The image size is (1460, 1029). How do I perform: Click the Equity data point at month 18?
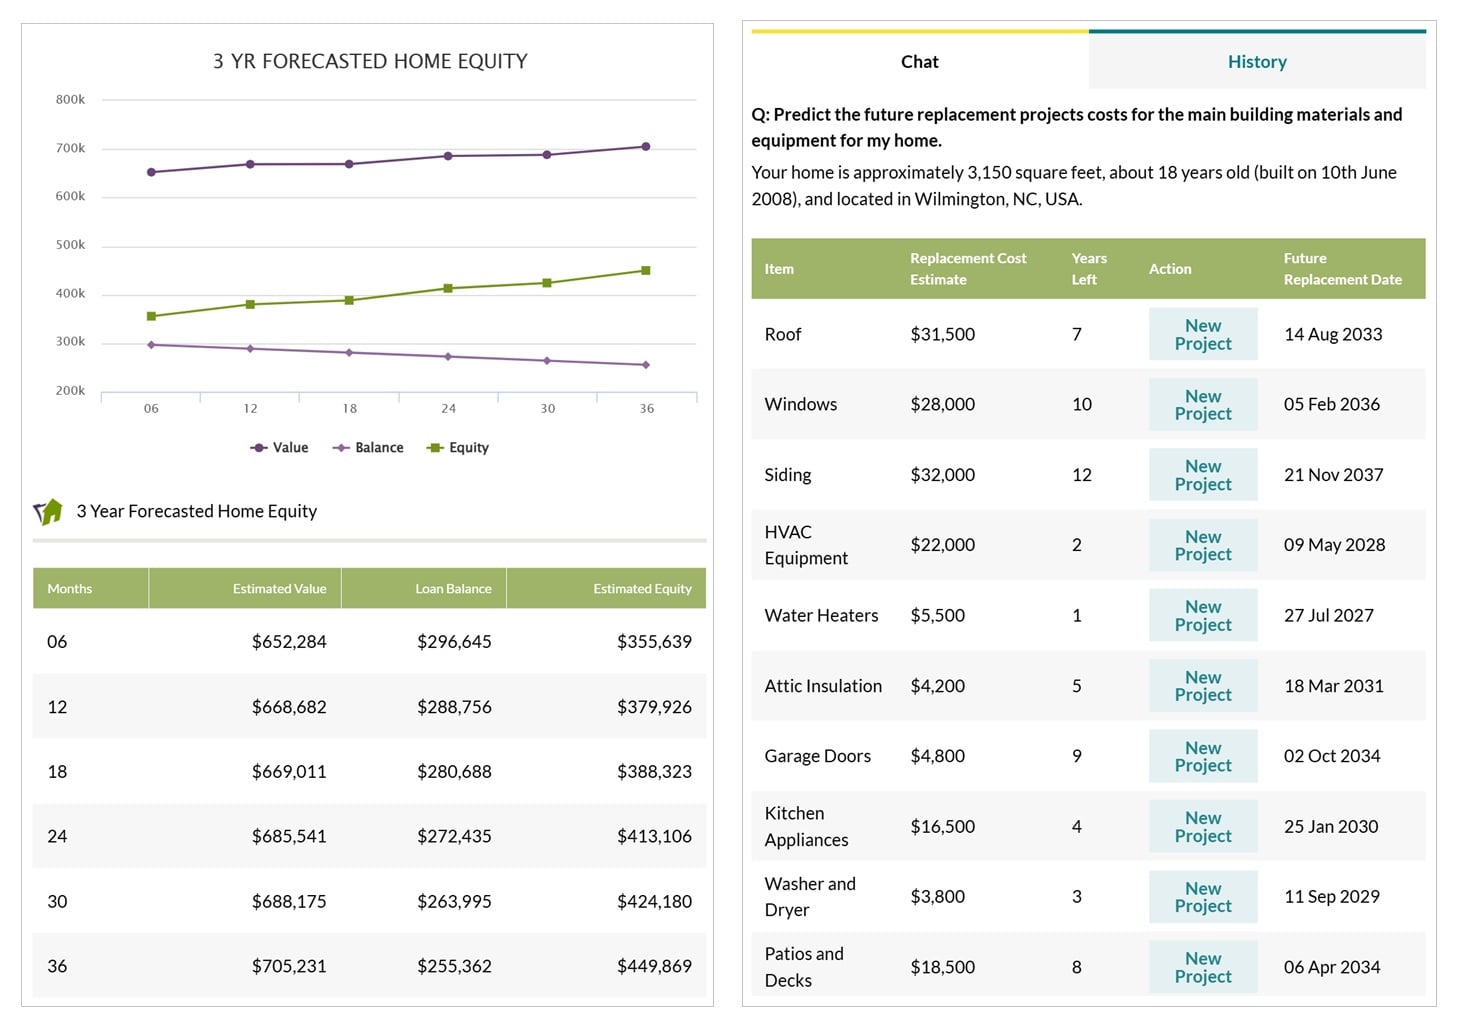[x=349, y=299]
